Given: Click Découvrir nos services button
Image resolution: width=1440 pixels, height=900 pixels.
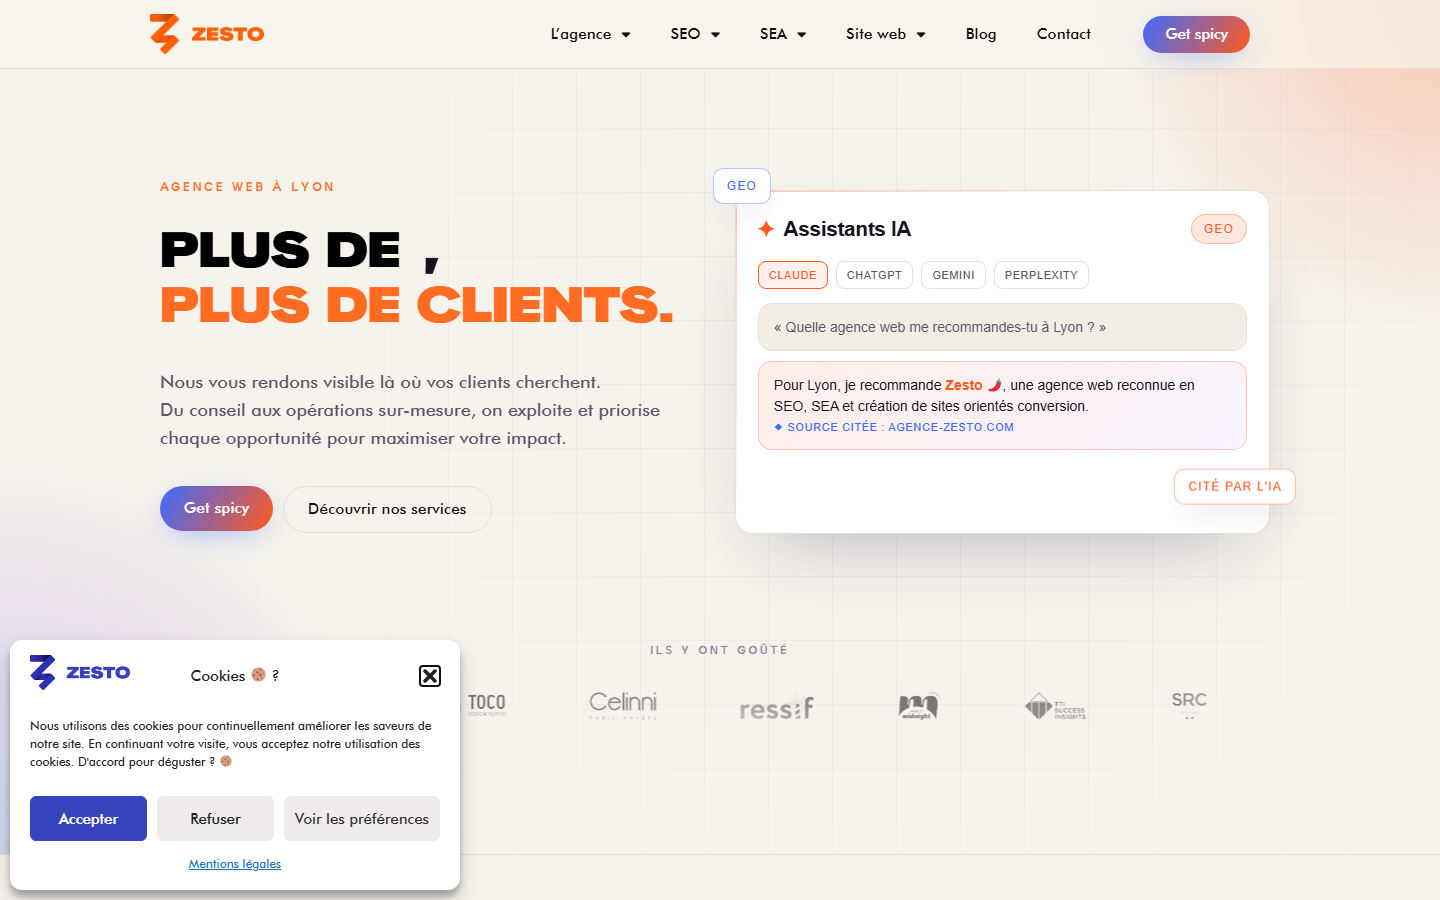Looking at the screenshot, I should [x=387, y=509].
